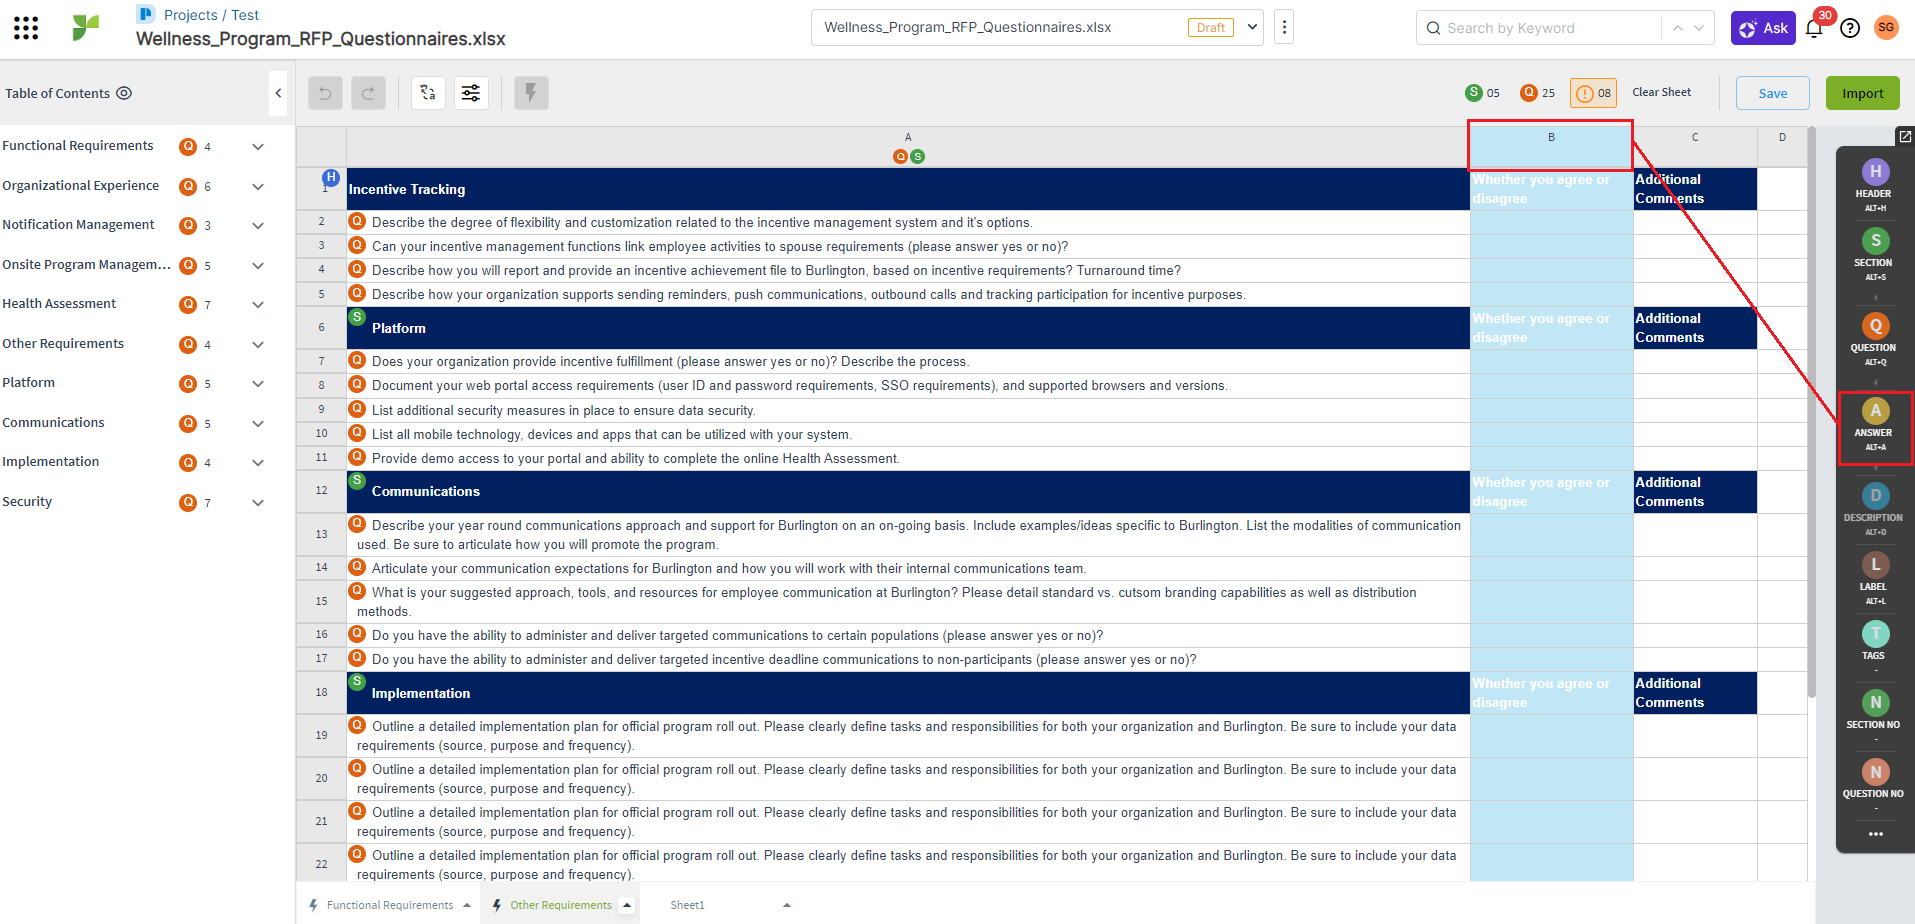Open SG user avatar menu

(1886, 28)
